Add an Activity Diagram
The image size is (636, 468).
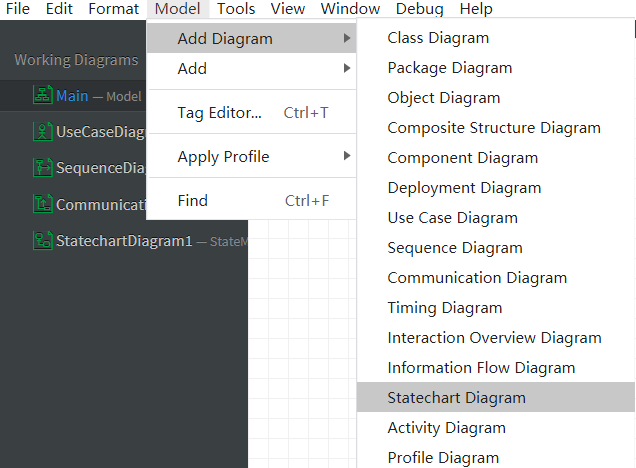point(496,428)
